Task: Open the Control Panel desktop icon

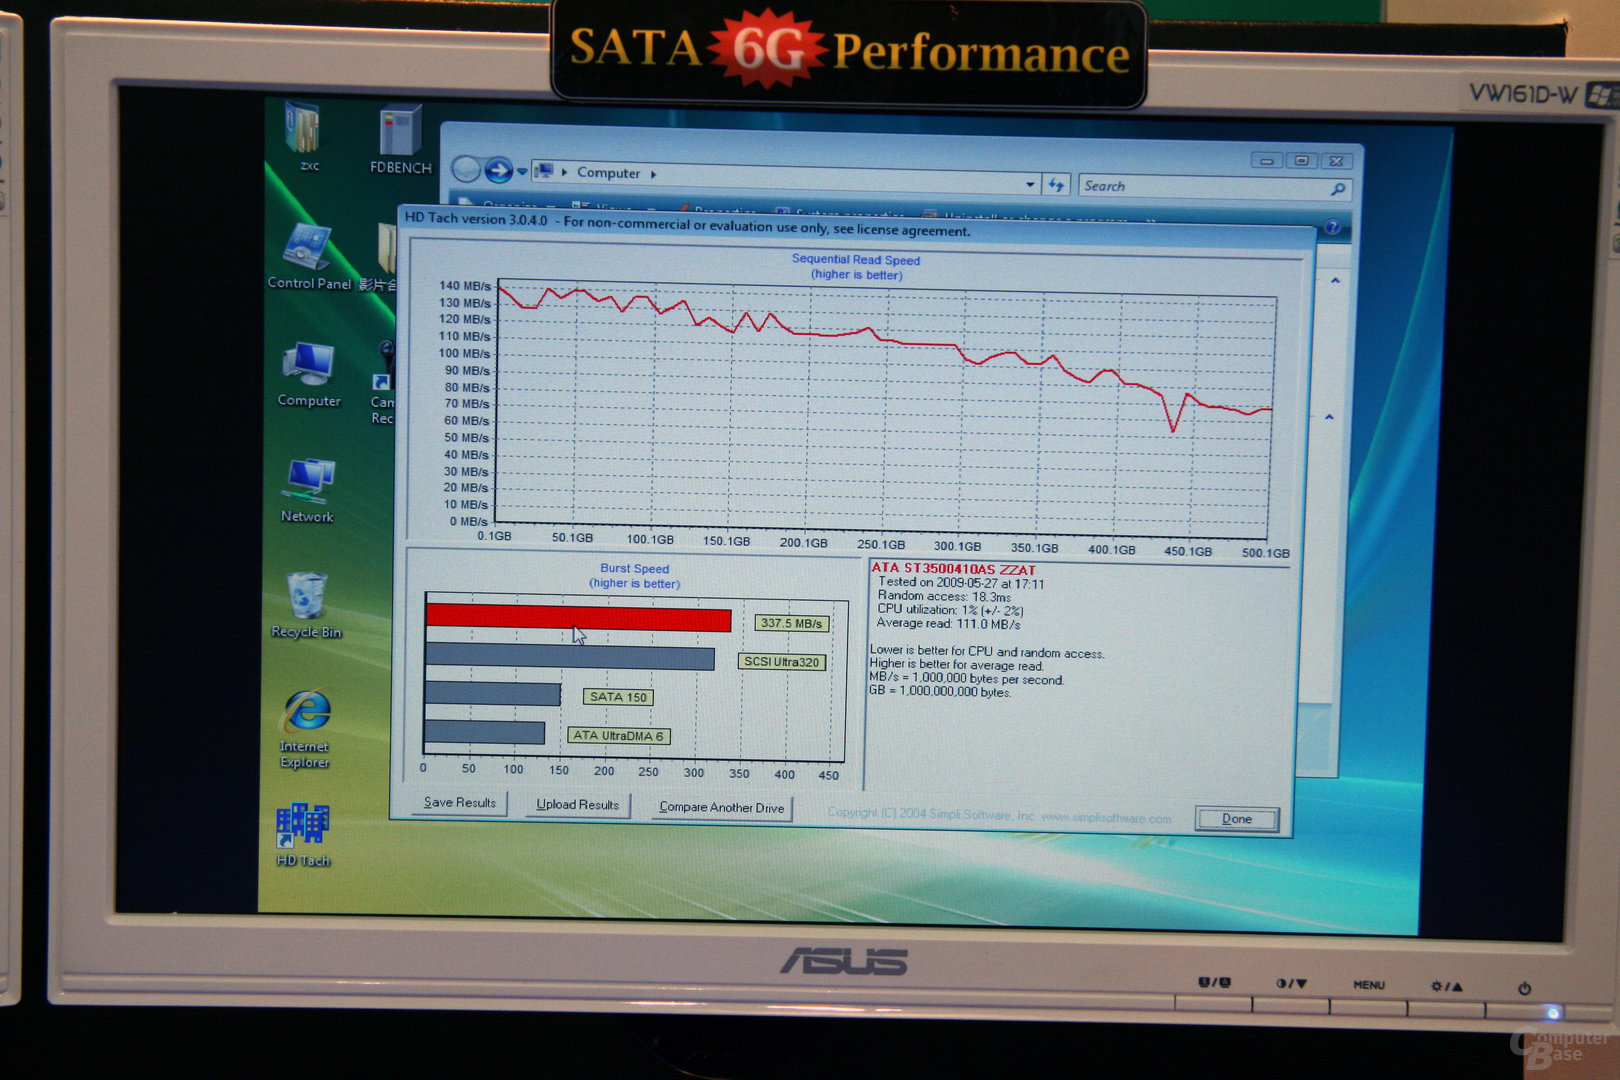Action: click(x=309, y=256)
